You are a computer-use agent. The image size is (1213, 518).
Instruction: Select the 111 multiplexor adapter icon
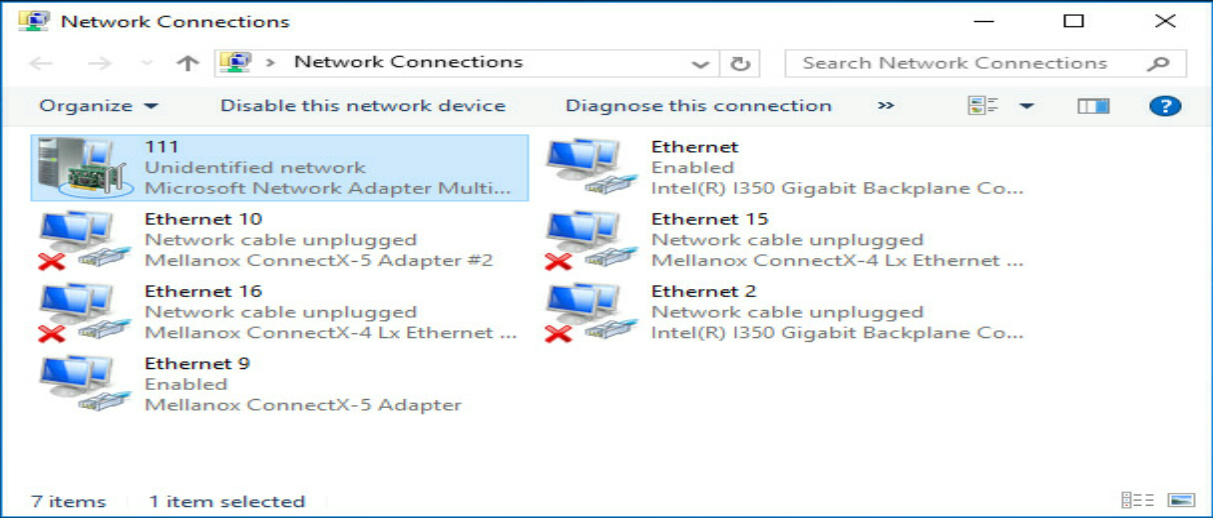84,167
